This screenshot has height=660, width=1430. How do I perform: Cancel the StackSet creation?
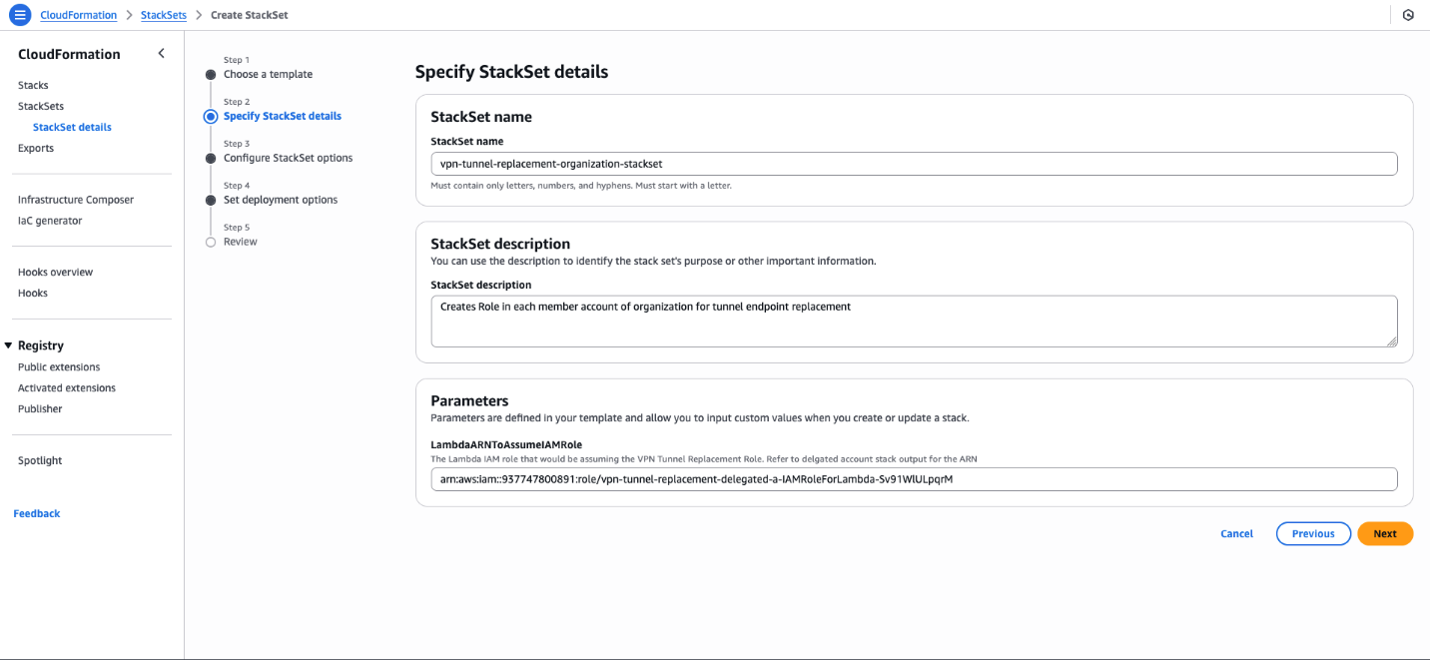[x=1236, y=533]
